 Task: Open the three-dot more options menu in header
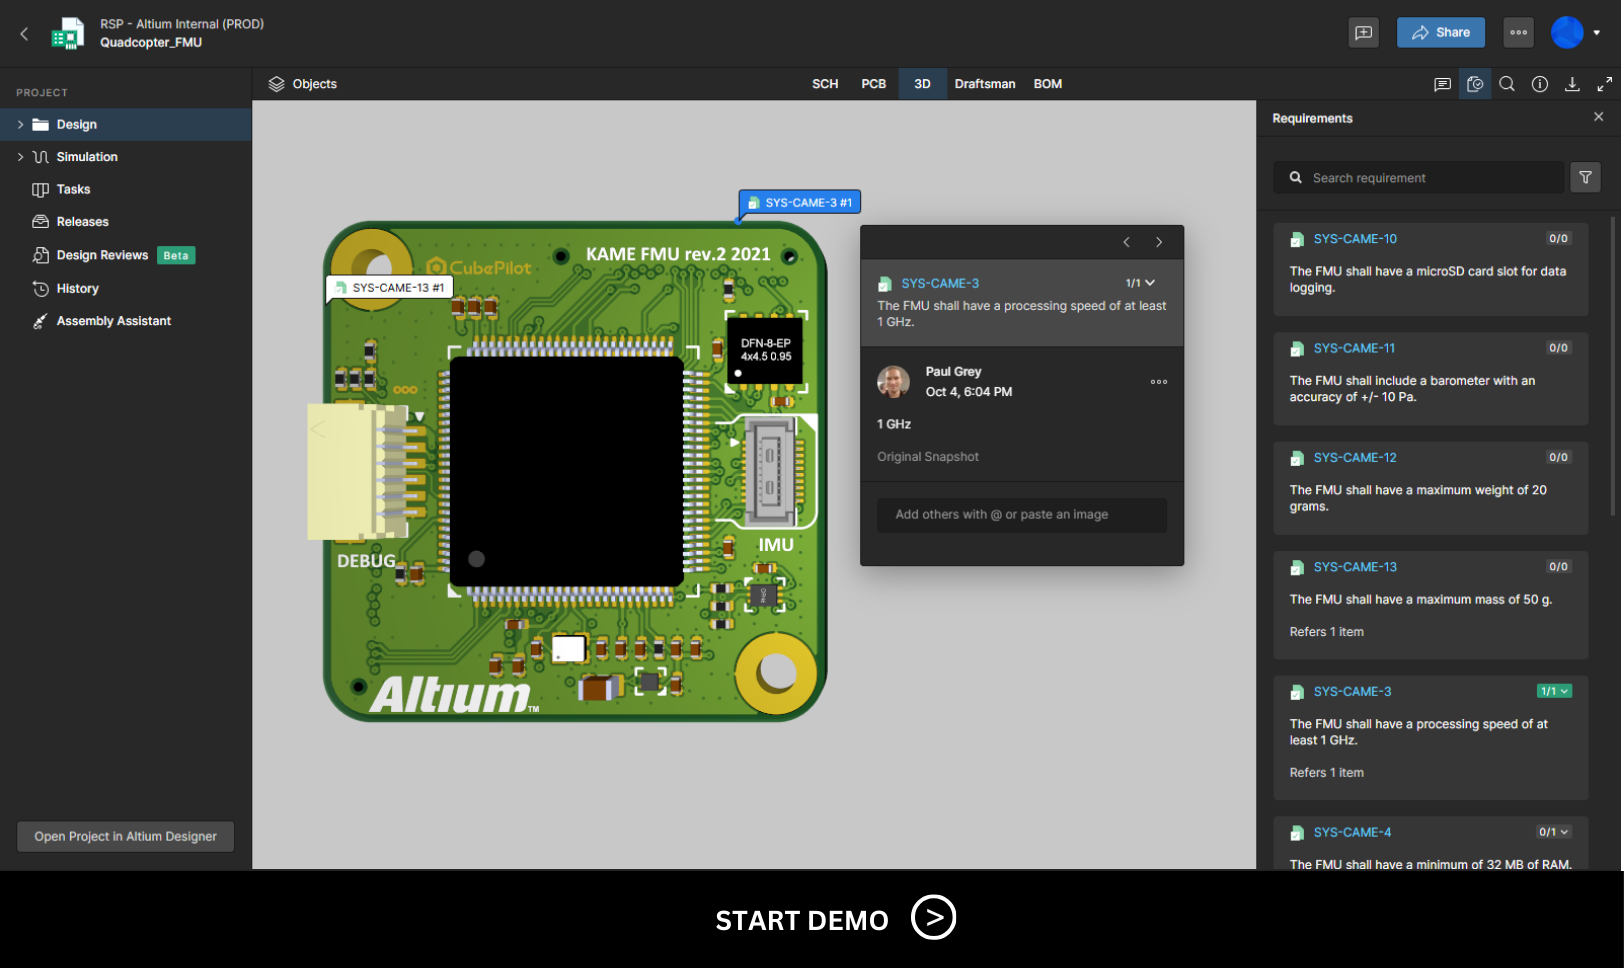pyautogui.click(x=1518, y=33)
